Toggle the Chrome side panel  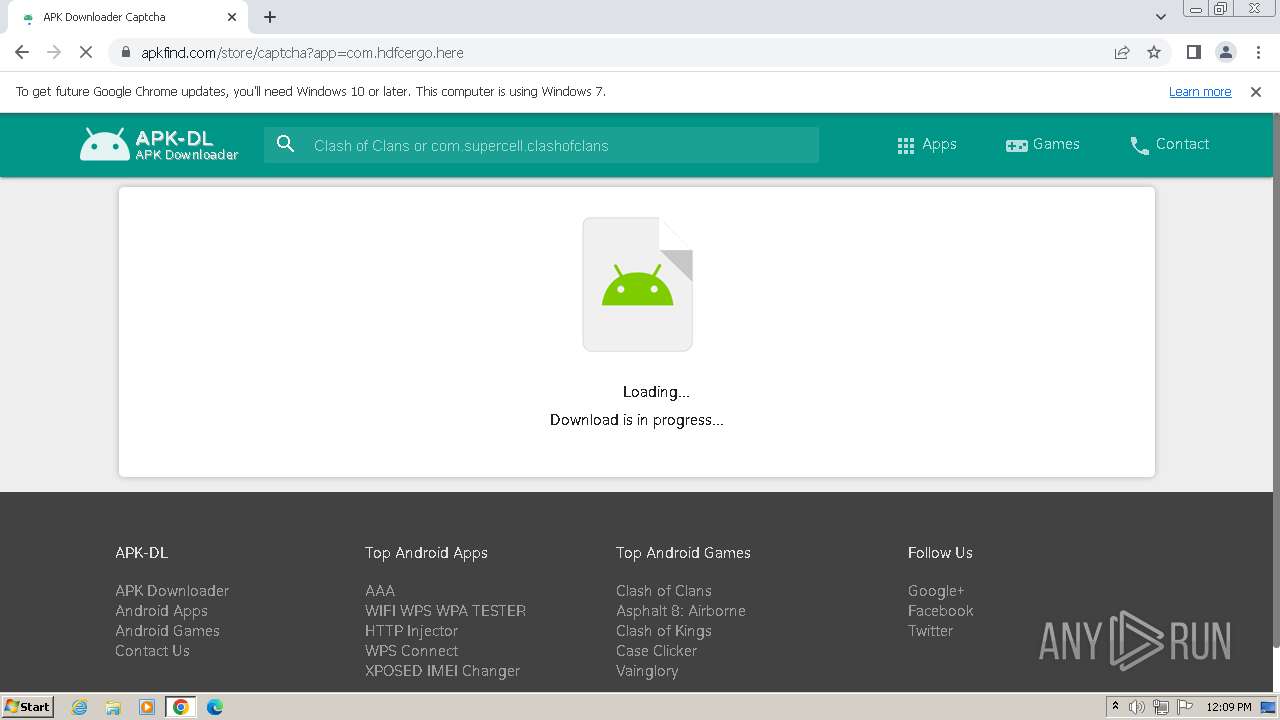1193,52
